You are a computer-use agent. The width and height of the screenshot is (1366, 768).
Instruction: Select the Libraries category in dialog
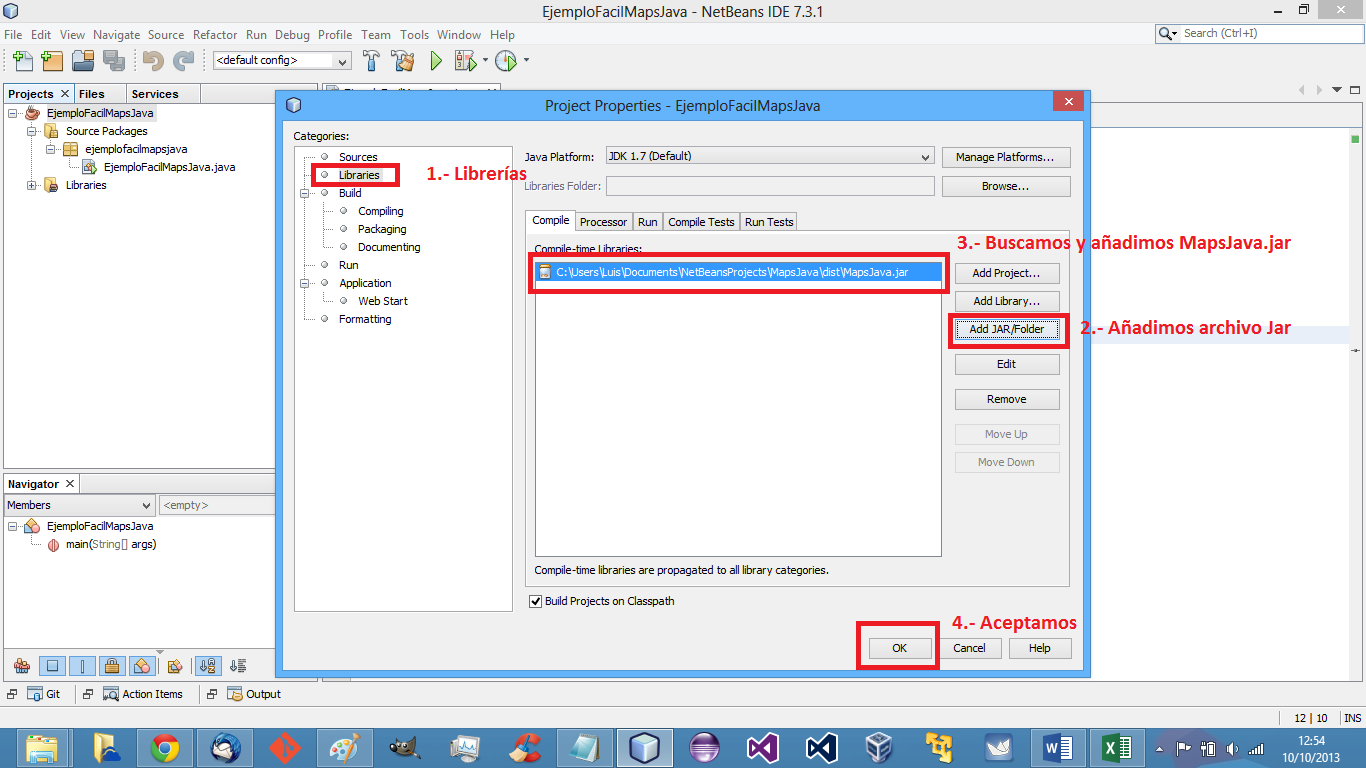click(359, 175)
